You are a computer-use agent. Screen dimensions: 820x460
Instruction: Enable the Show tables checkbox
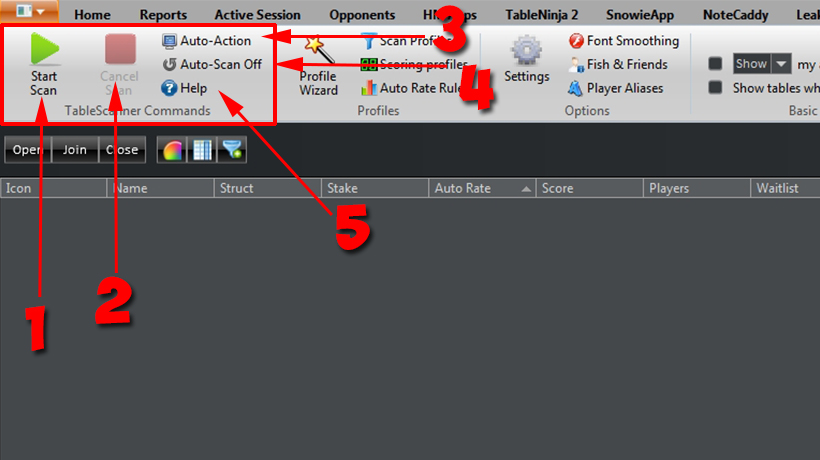point(715,87)
